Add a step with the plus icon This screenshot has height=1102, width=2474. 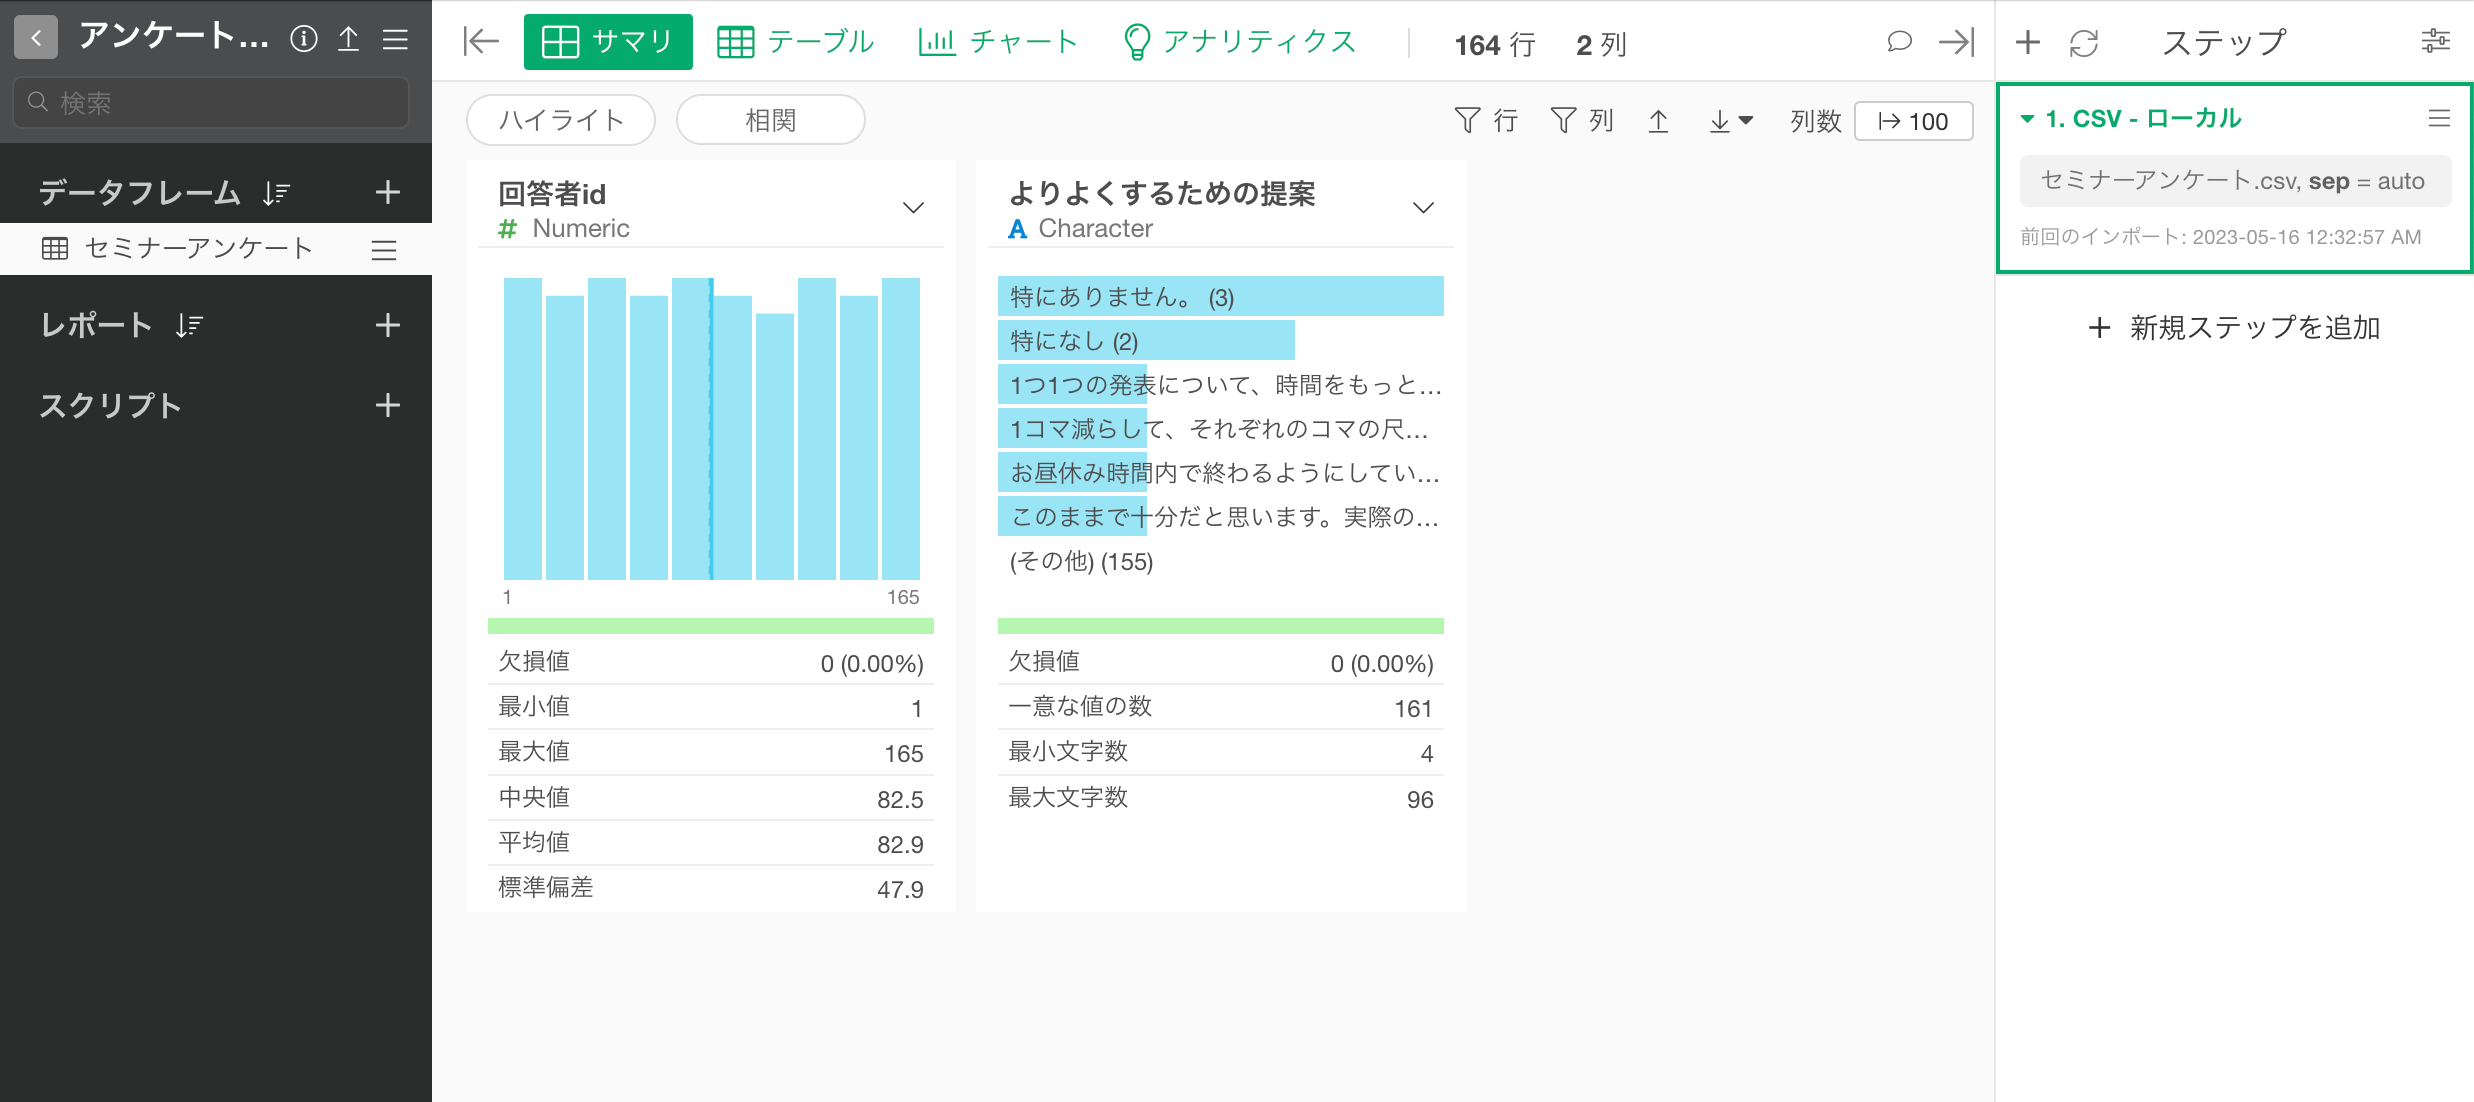coord(2028,42)
